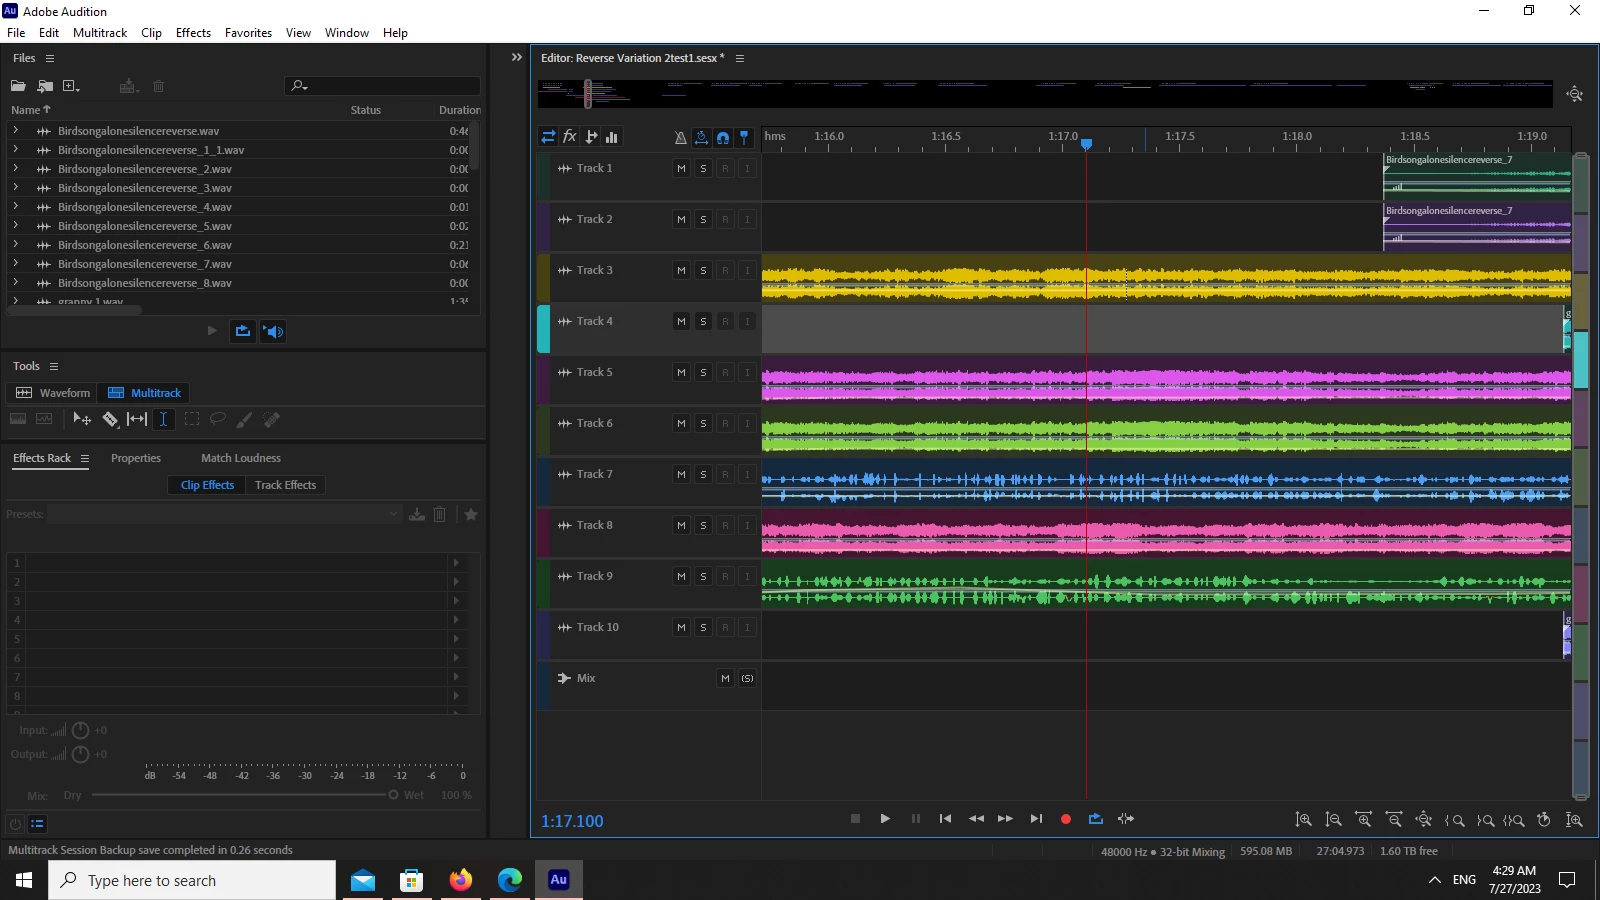Open the Files panel menu
Image resolution: width=1600 pixels, height=900 pixels.
pos(50,59)
